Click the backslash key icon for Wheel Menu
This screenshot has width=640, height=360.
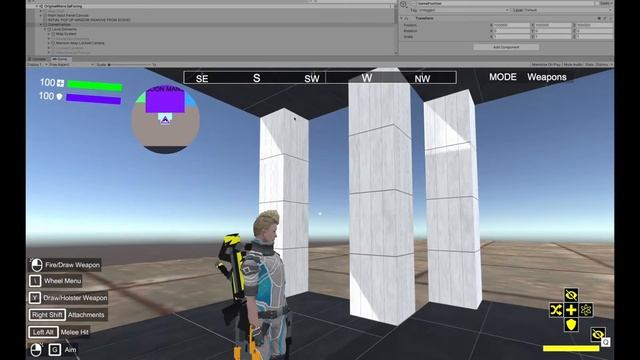pyautogui.click(x=35, y=281)
